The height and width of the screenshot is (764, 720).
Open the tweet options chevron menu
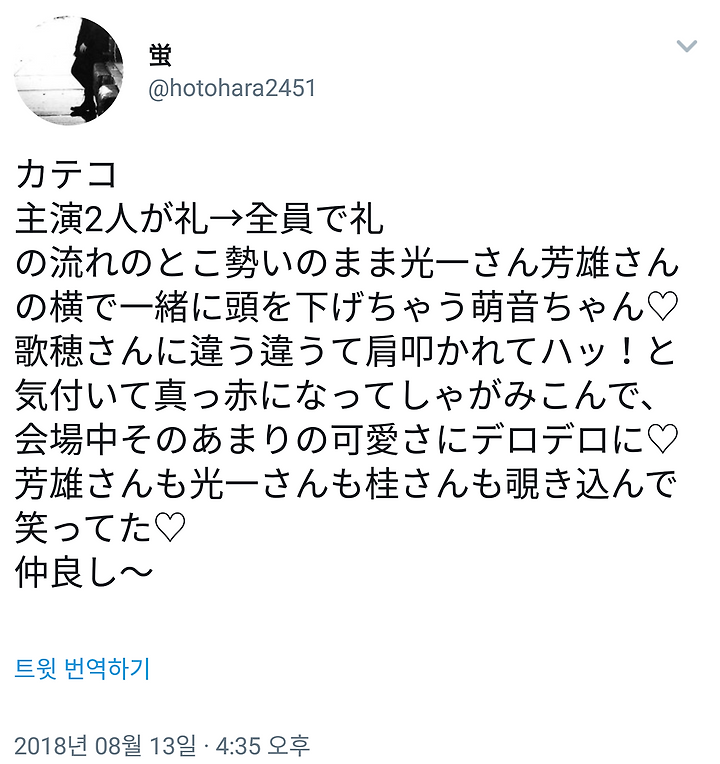(686, 46)
